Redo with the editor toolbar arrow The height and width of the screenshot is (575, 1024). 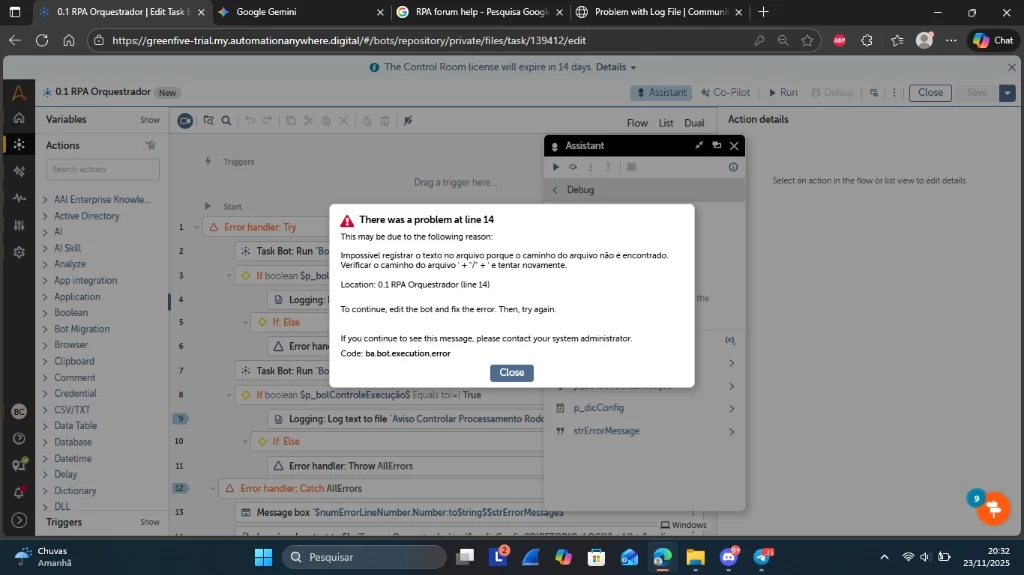point(267,121)
